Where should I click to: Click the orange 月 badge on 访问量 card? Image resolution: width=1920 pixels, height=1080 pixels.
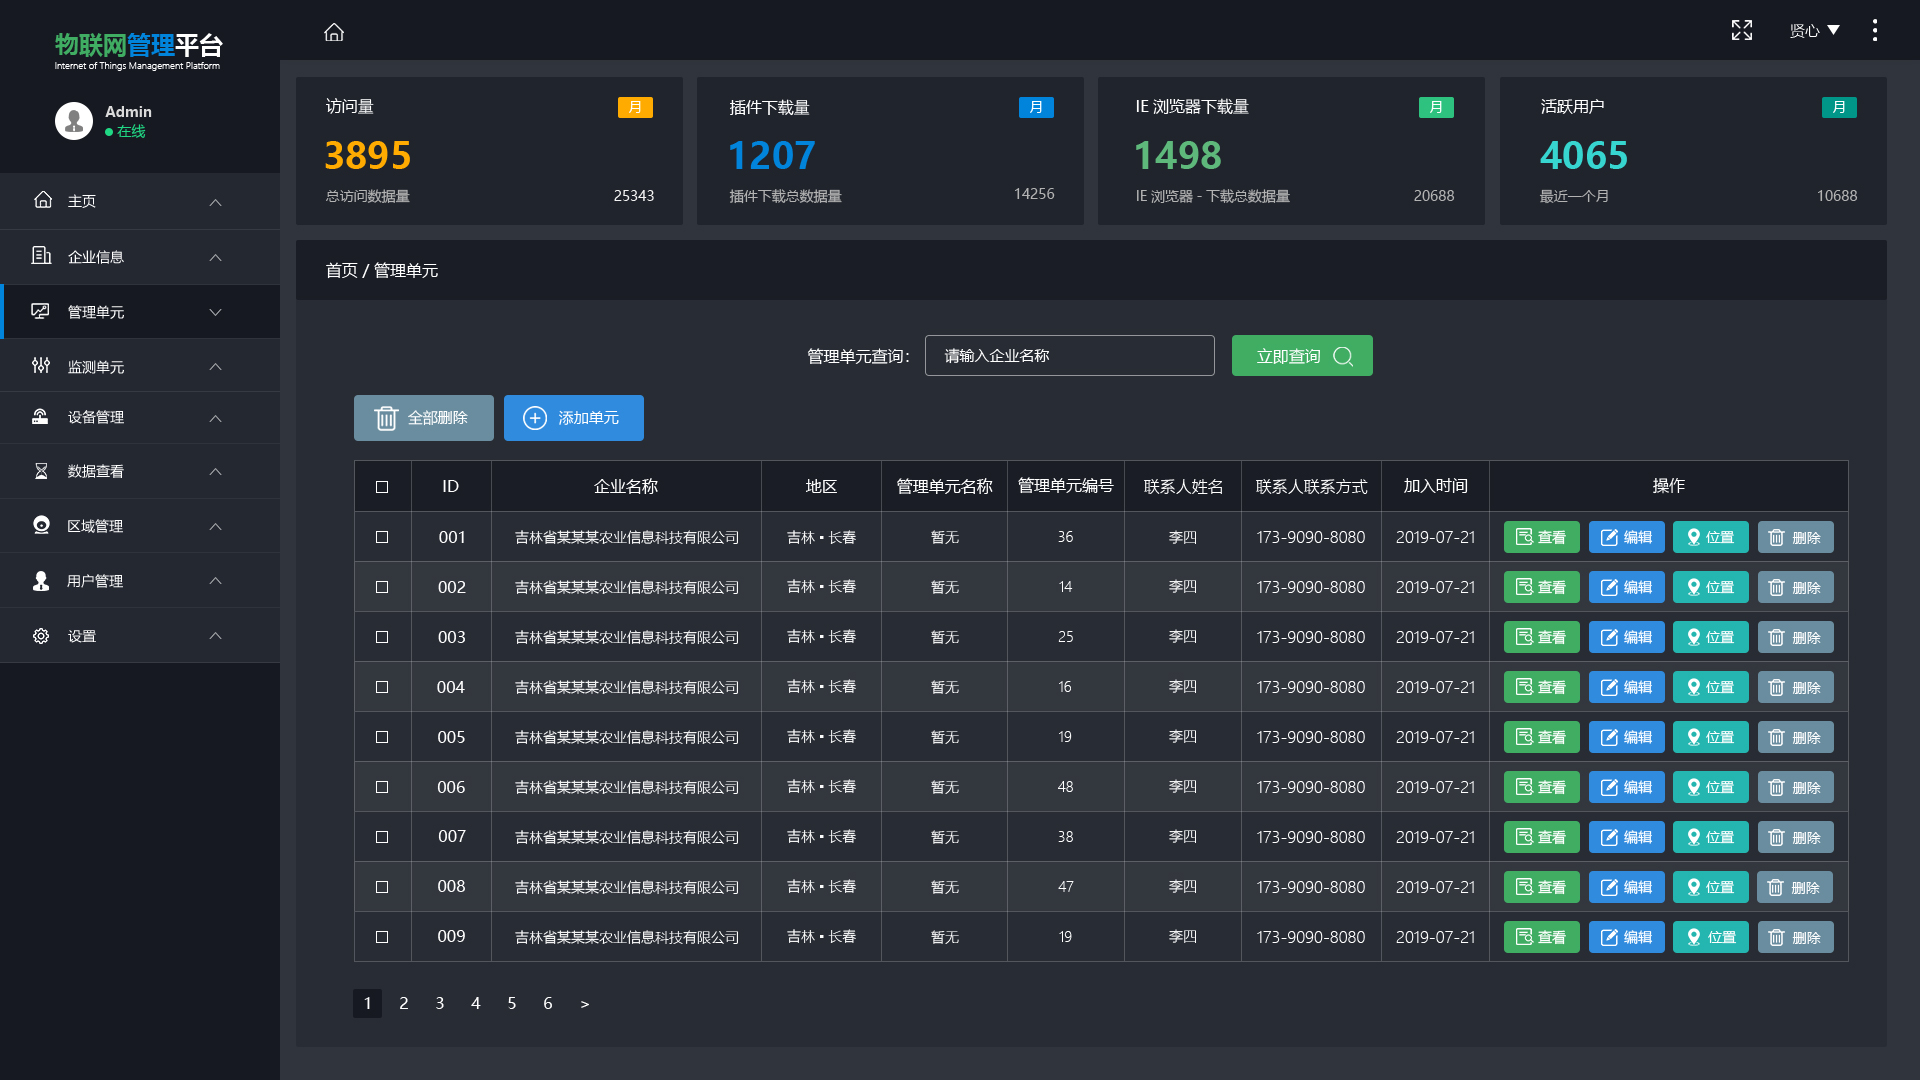[635, 107]
